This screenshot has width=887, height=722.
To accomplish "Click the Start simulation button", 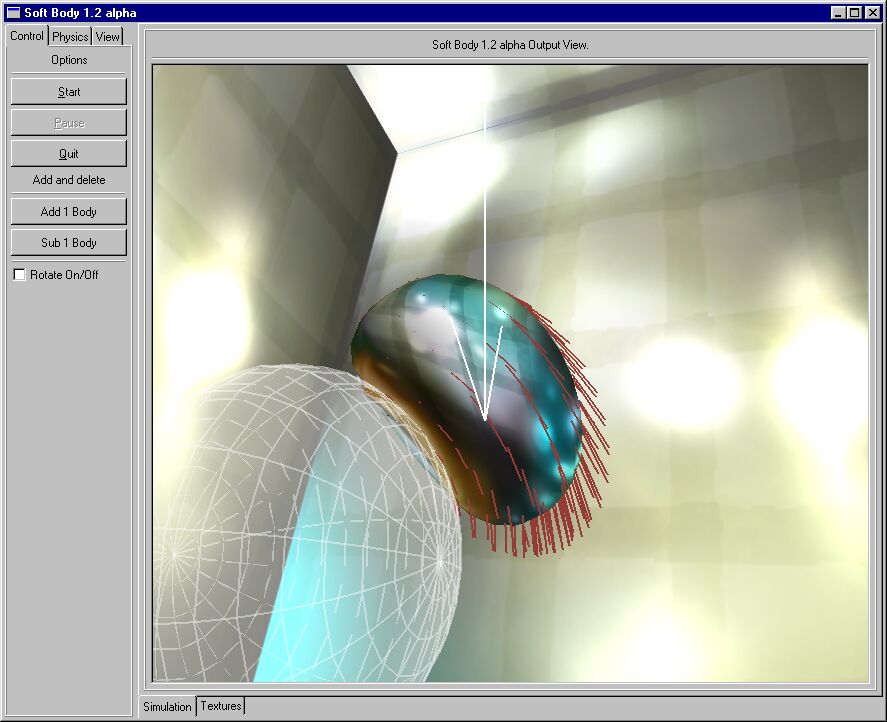I will point(69,92).
